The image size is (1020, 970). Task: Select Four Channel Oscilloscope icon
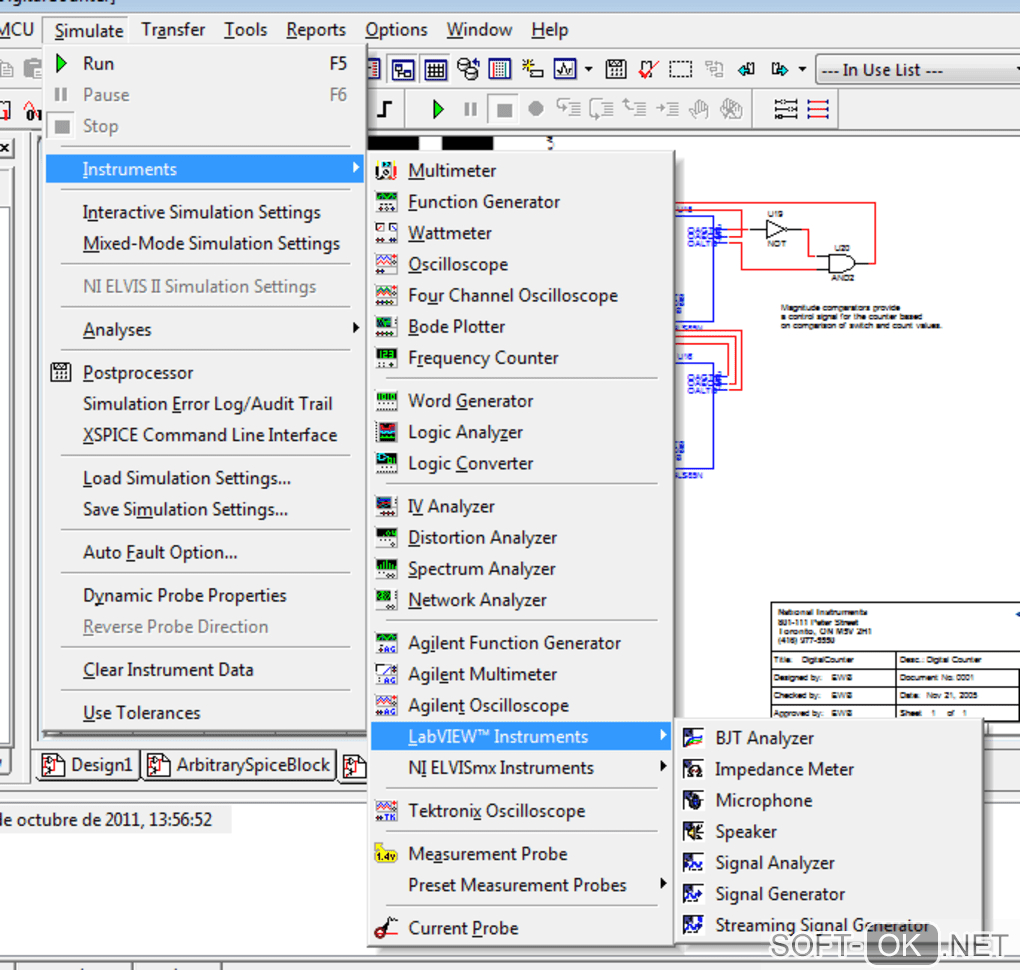tap(386, 296)
